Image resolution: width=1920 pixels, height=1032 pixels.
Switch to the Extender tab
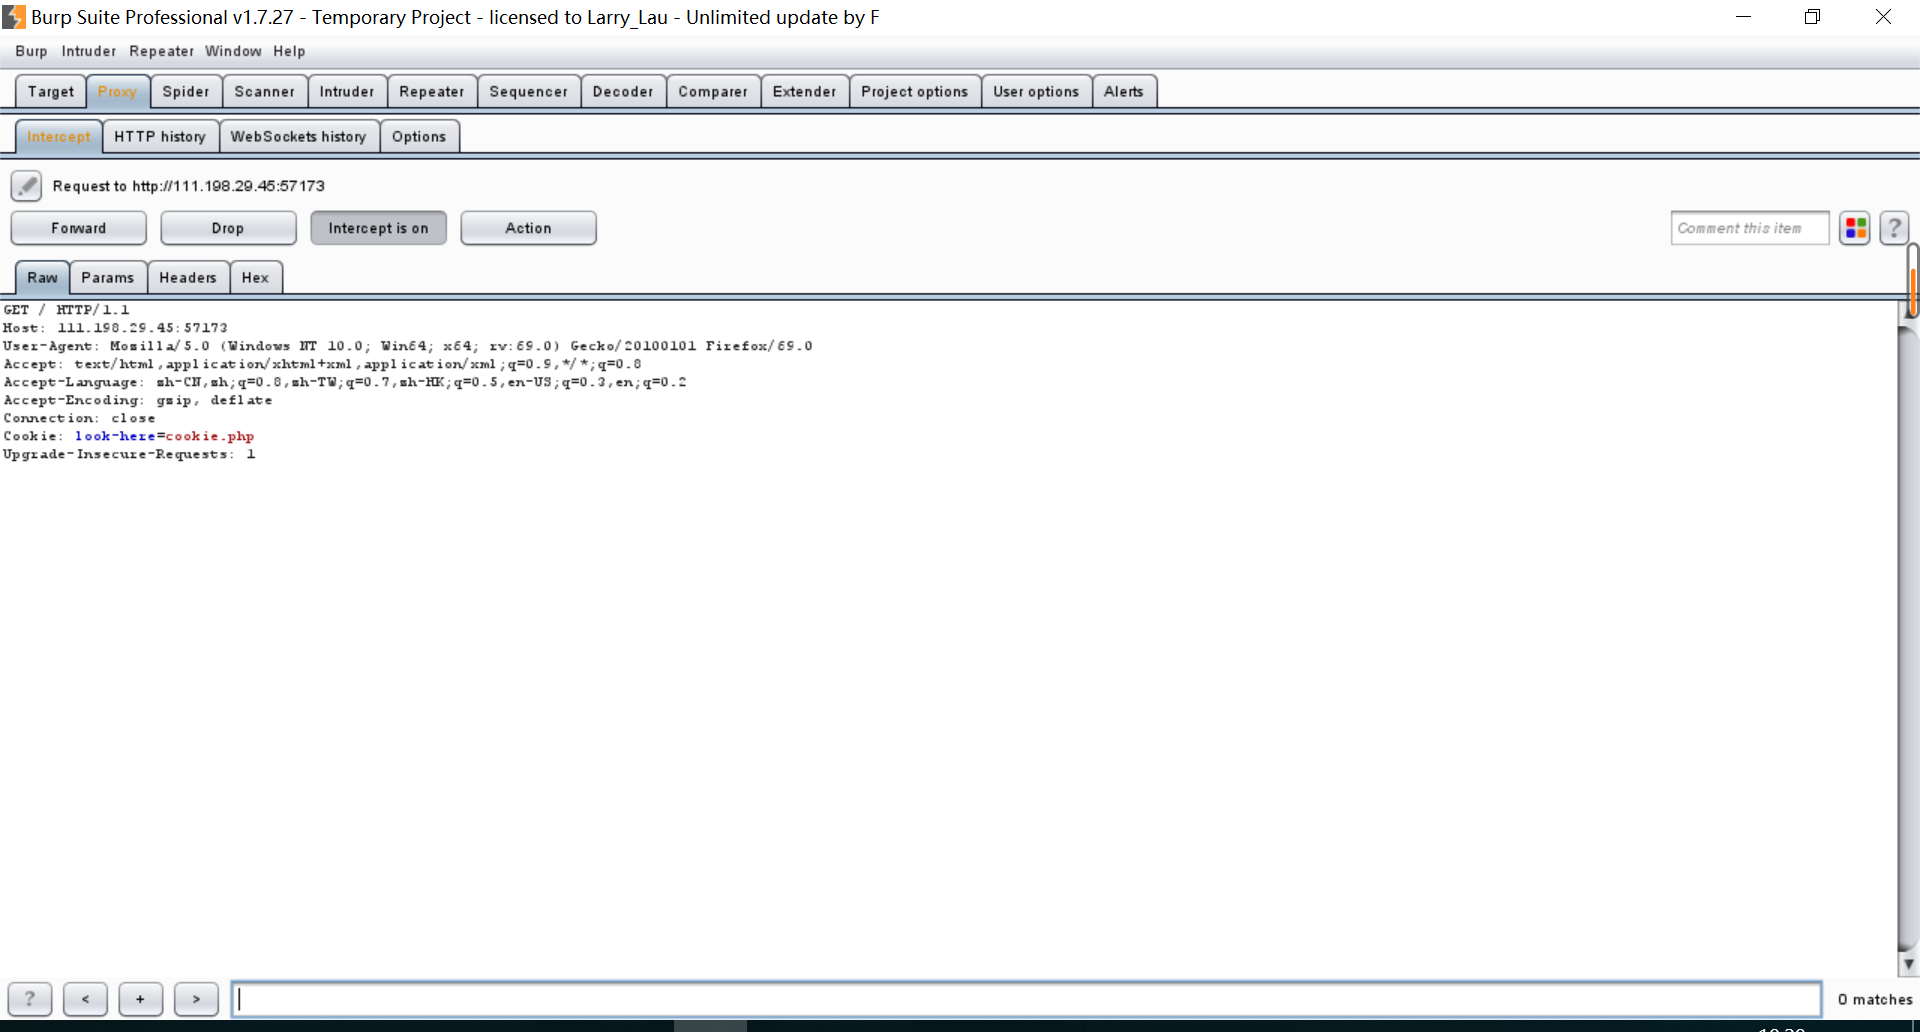(805, 91)
